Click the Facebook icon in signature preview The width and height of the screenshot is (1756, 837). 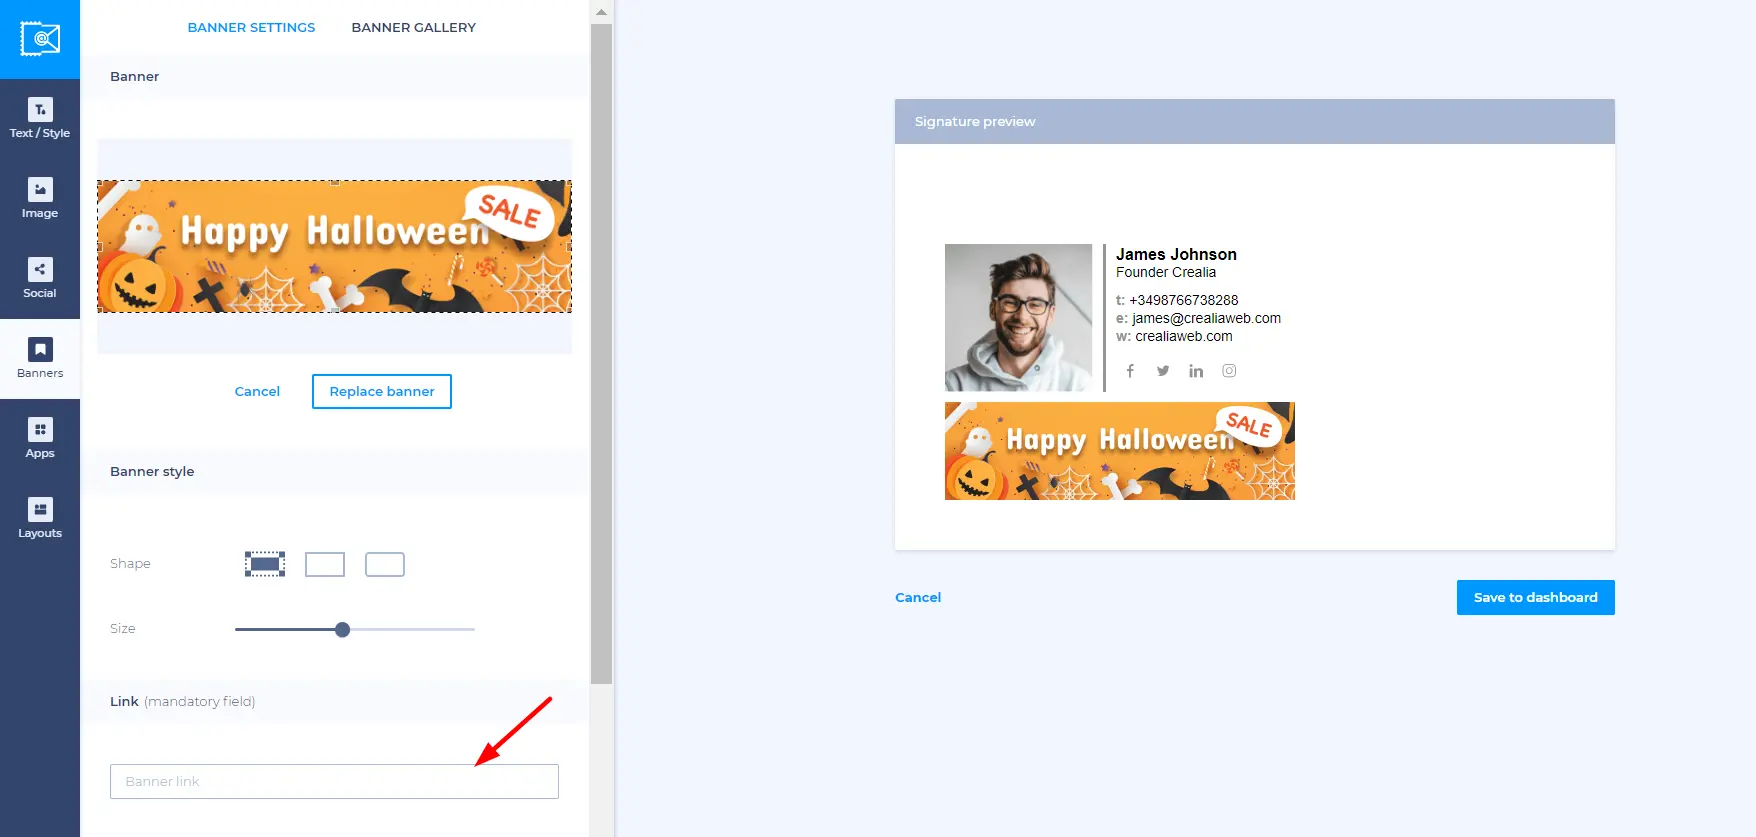tap(1130, 371)
